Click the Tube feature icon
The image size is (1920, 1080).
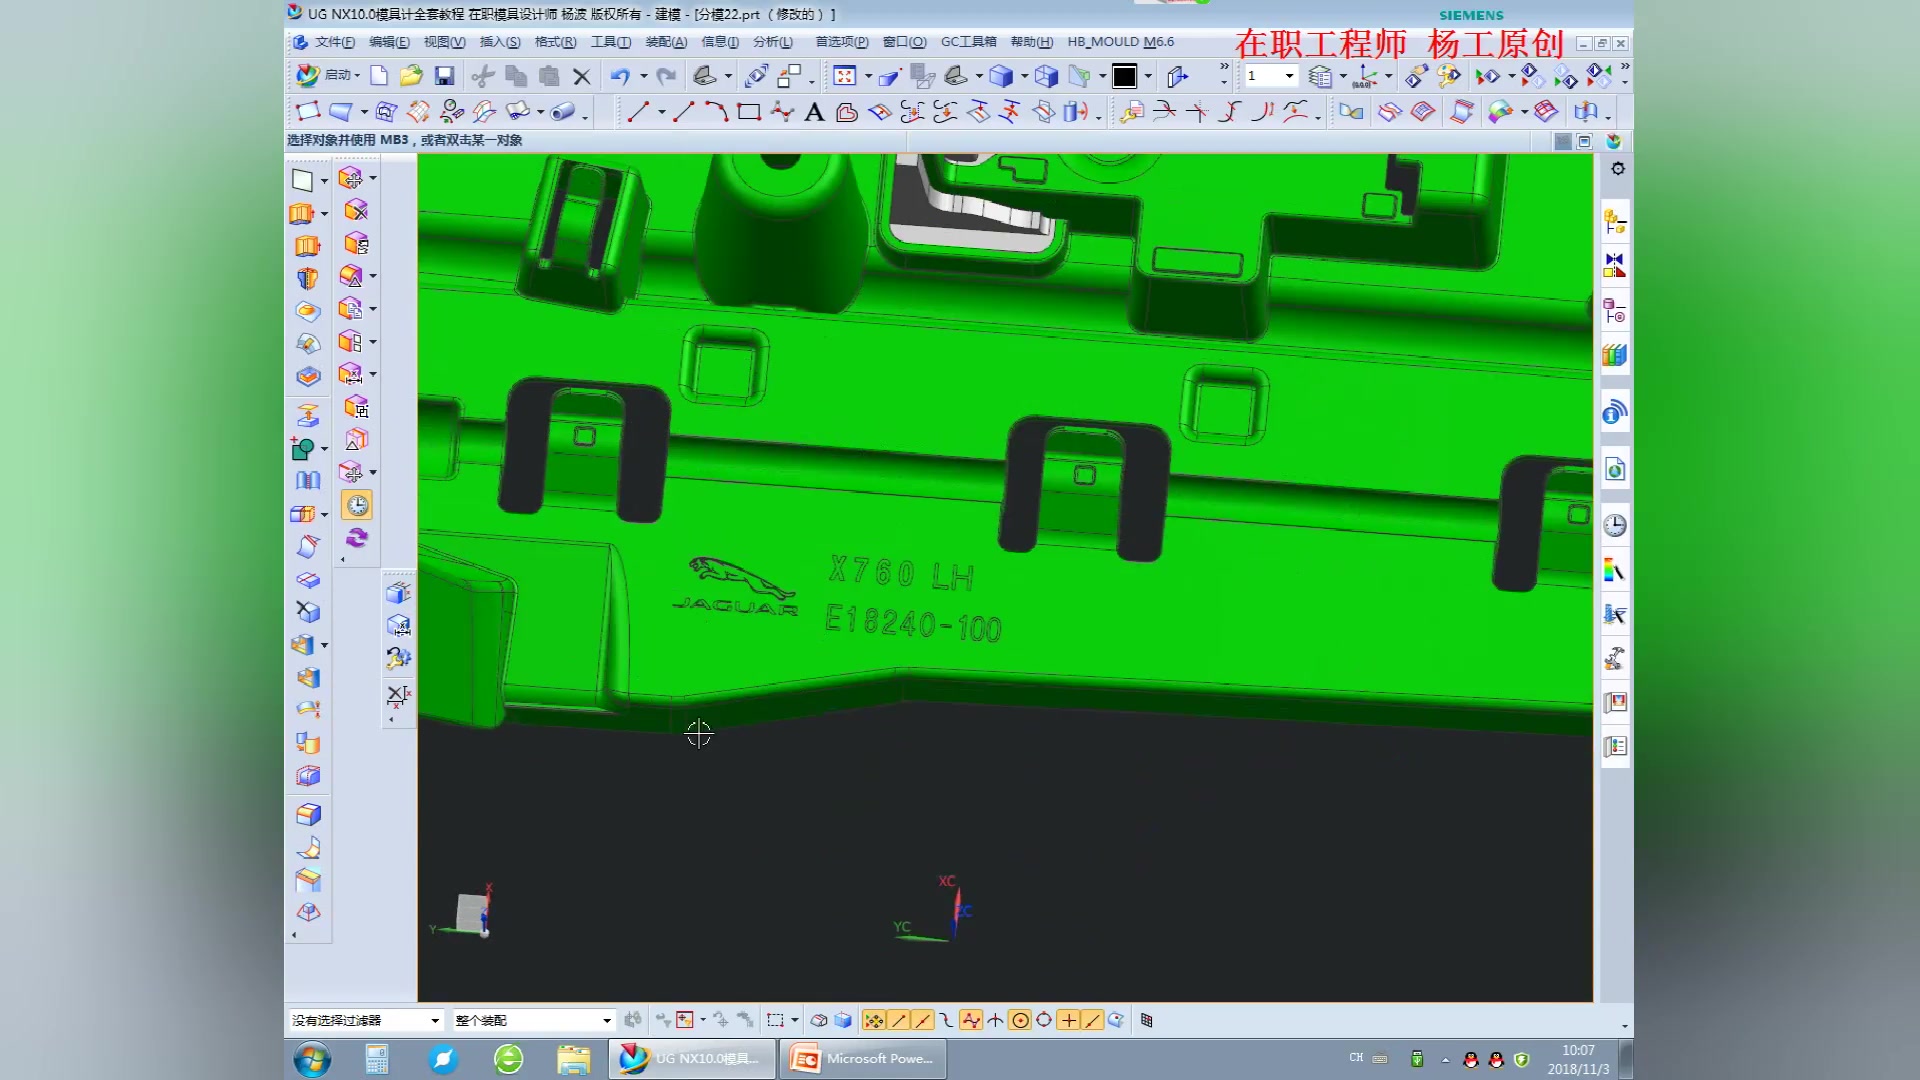[x=562, y=112]
